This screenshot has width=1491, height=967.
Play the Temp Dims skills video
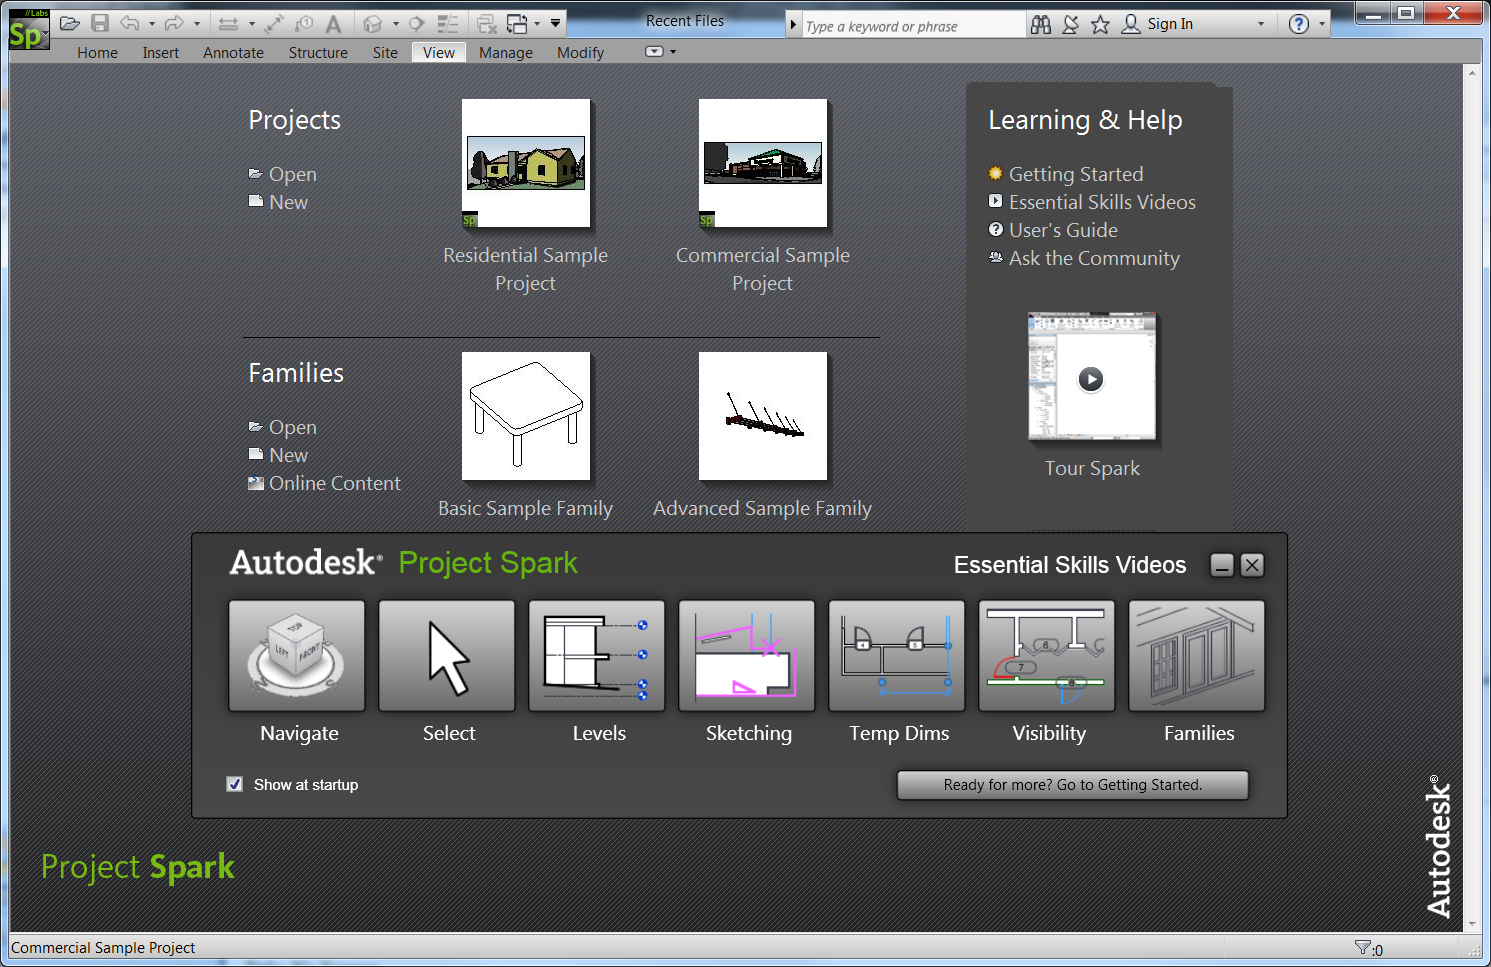pos(896,655)
